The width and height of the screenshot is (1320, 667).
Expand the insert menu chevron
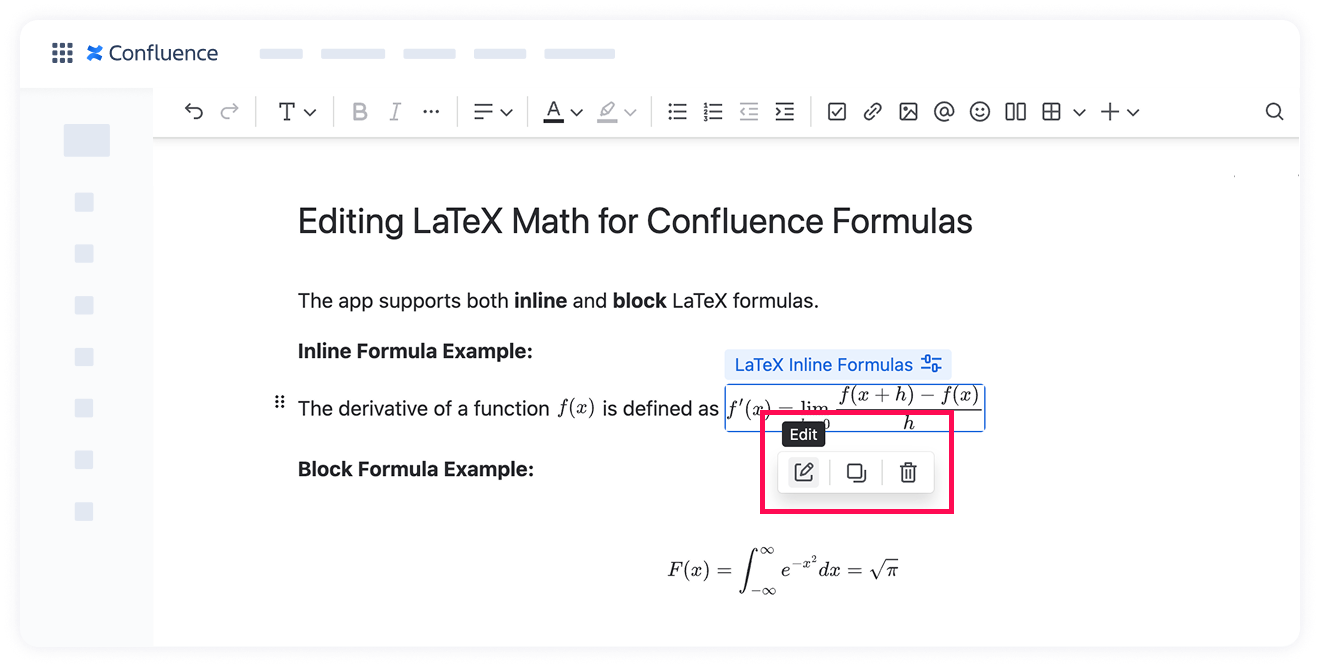[x=1133, y=113]
